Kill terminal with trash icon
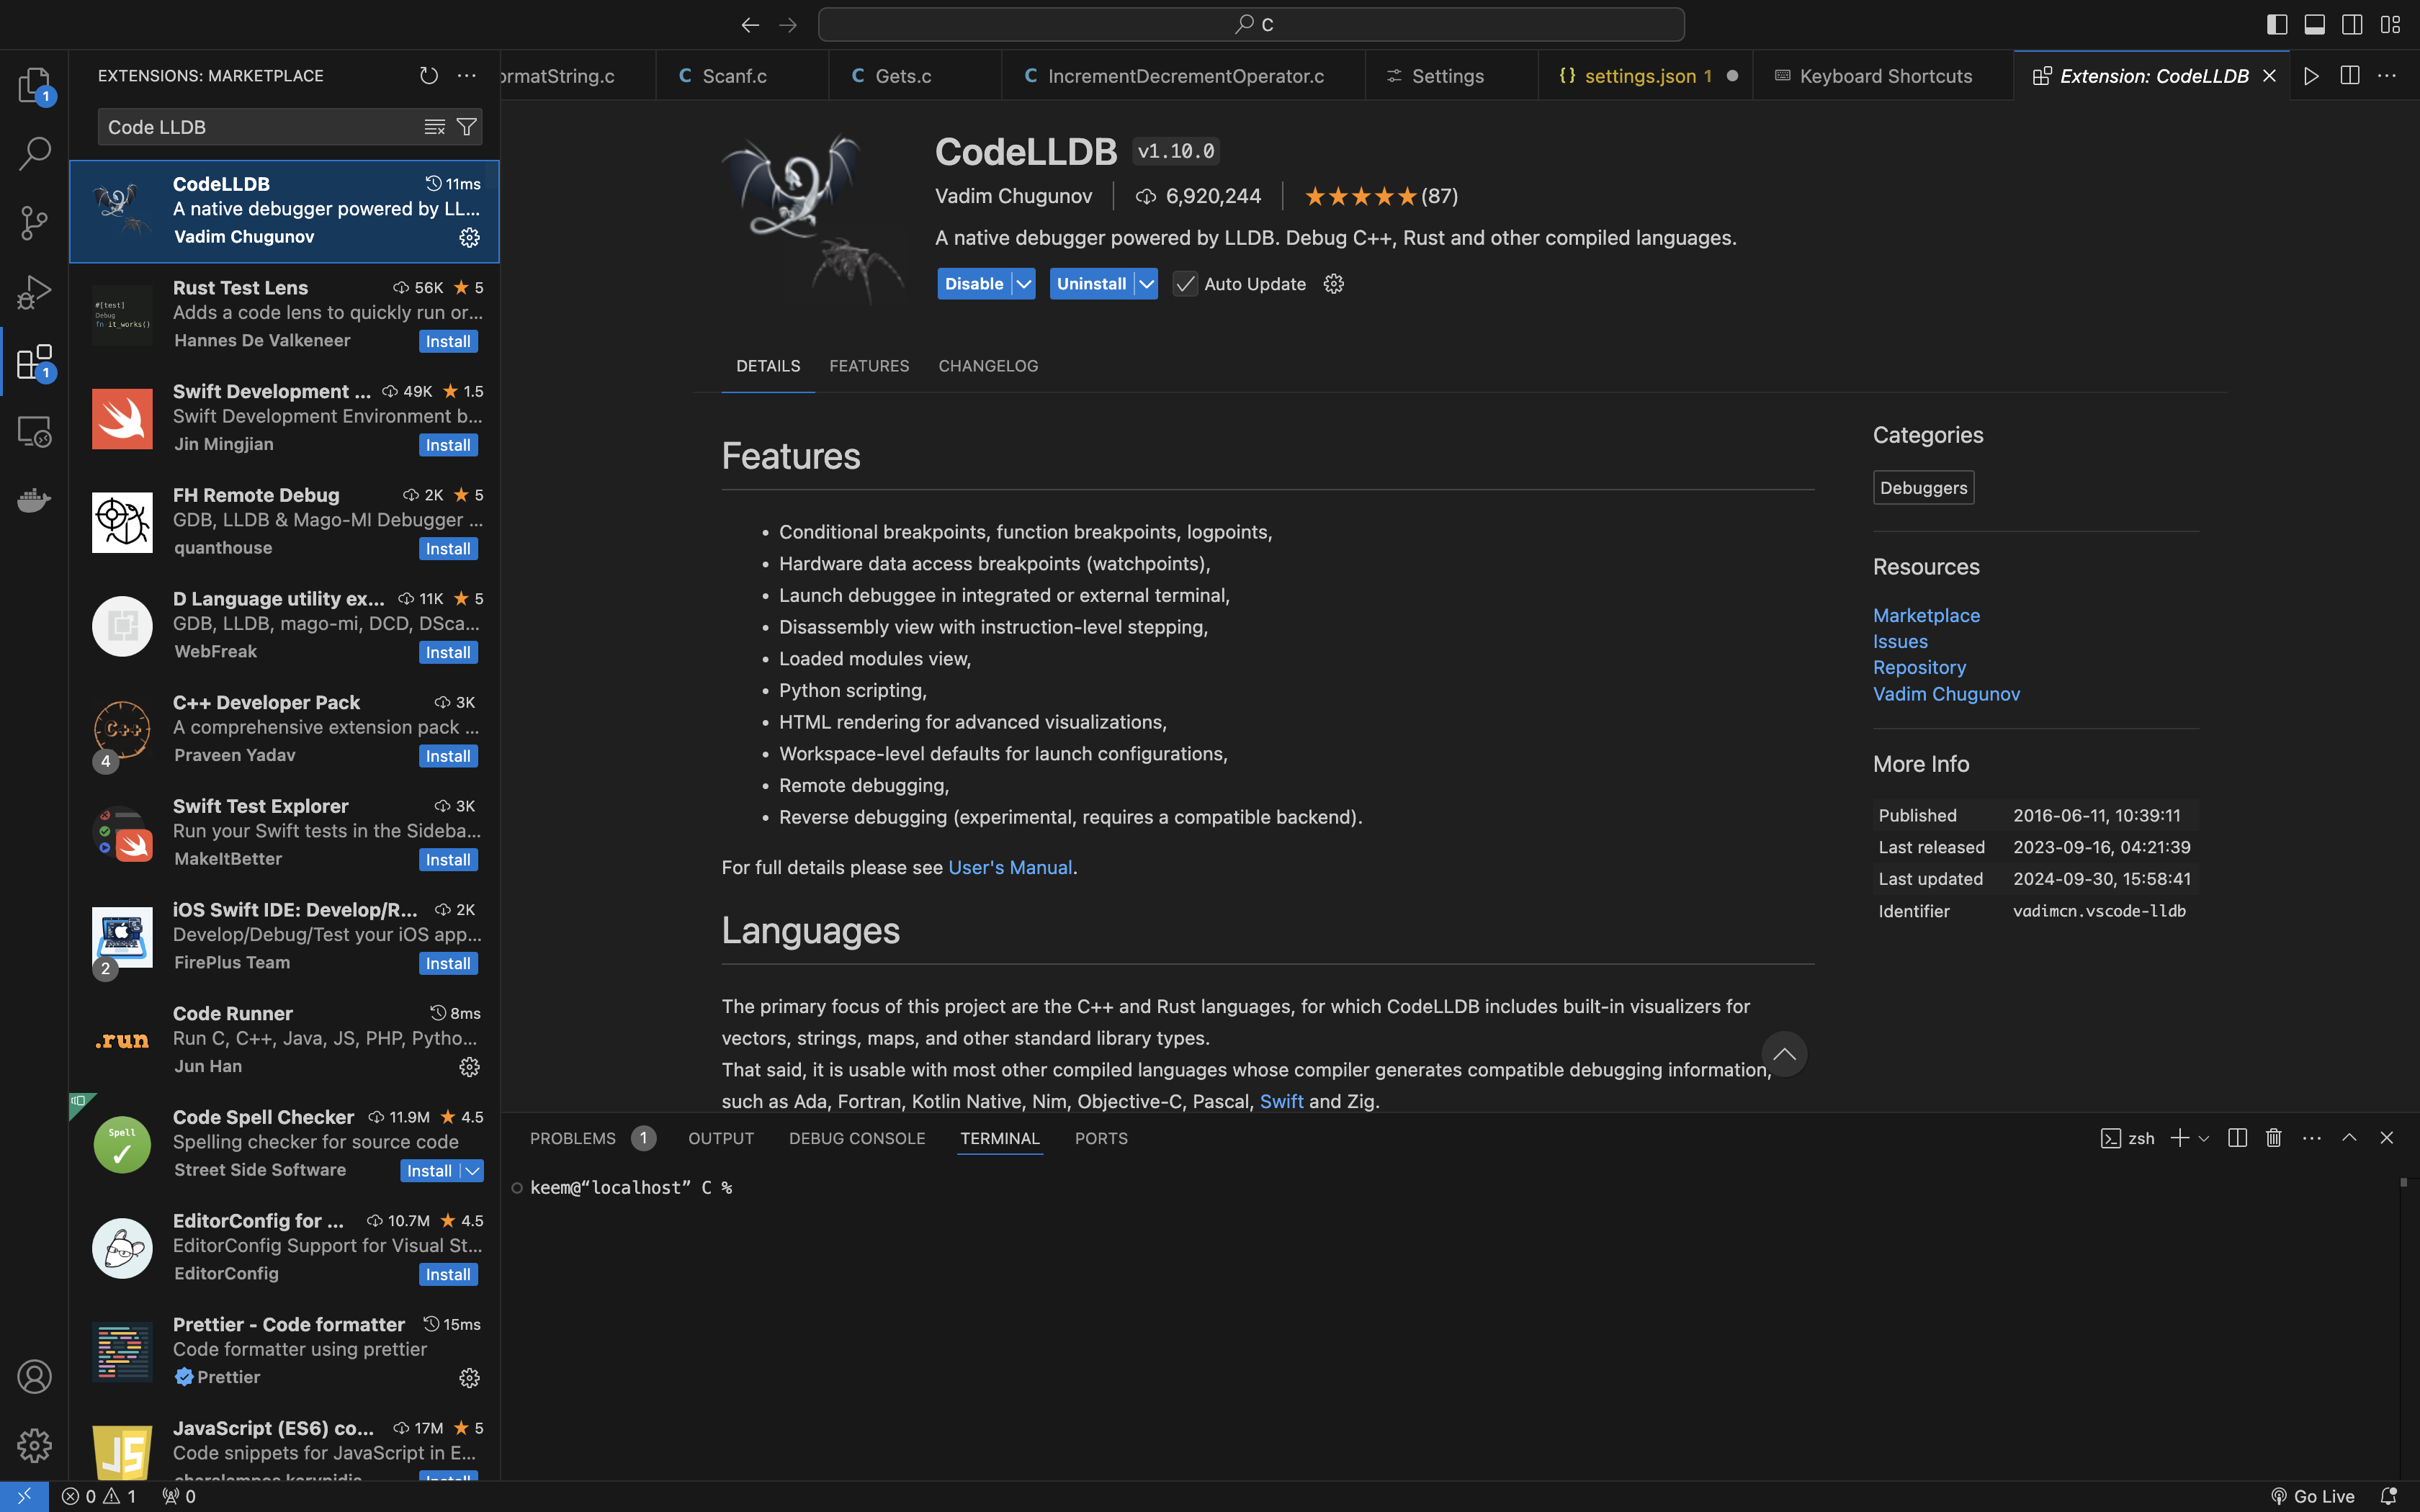 (2274, 1138)
